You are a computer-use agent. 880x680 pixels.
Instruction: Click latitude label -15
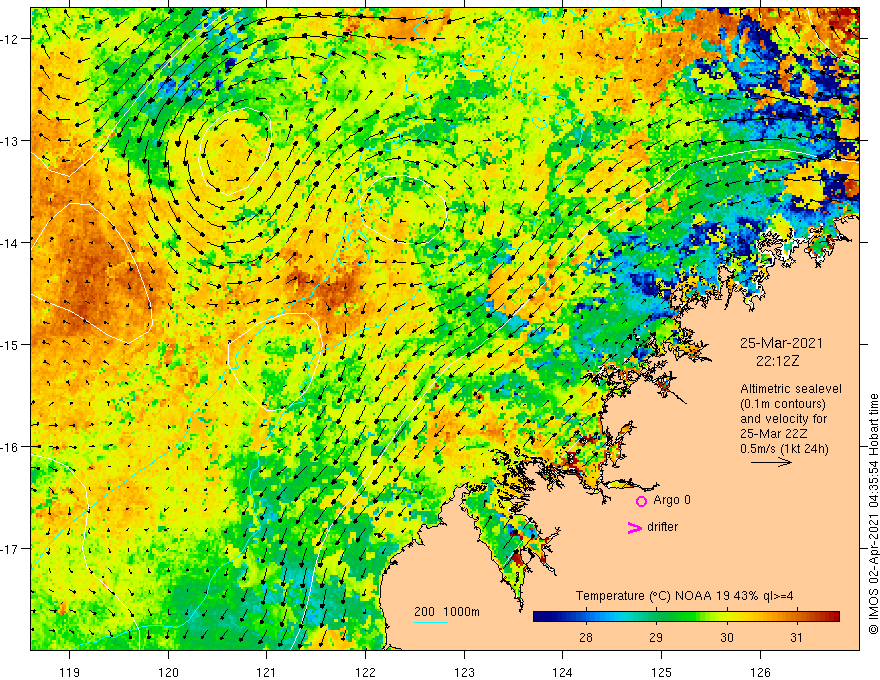pyautogui.click(x=11, y=345)
